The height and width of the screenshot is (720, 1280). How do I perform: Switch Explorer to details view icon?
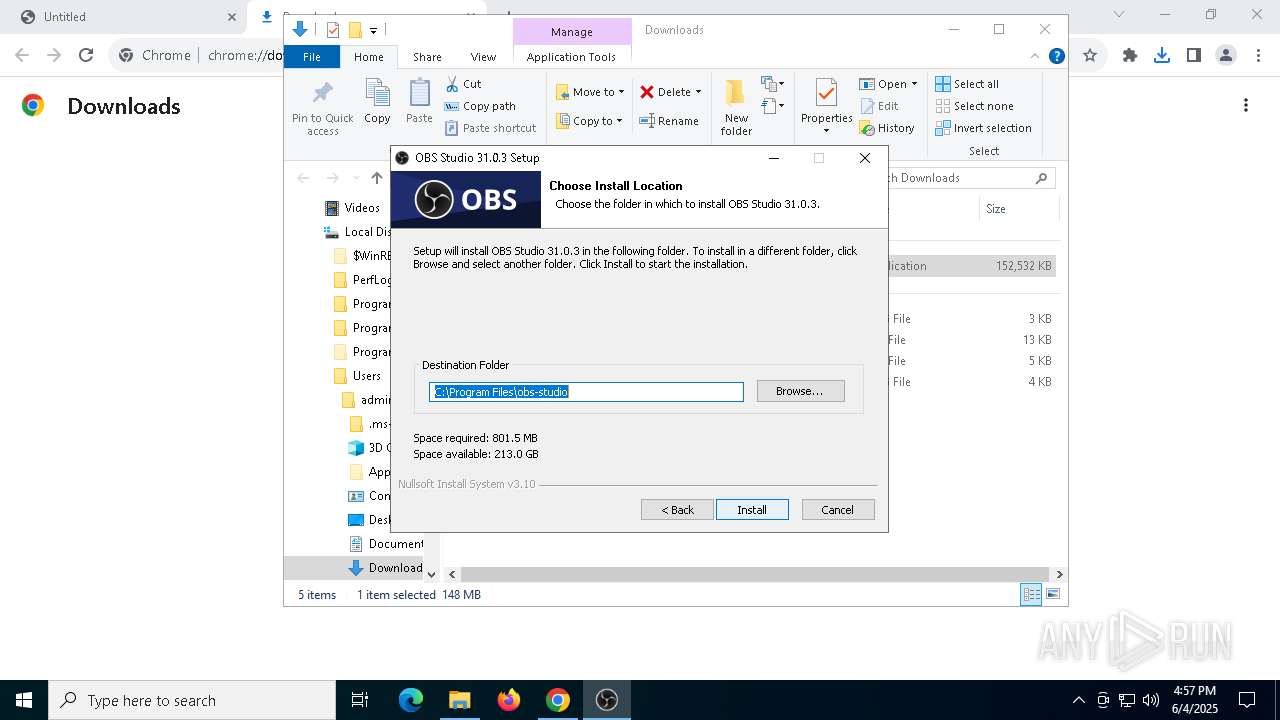pyautogui.click(x=1030, y=594)
